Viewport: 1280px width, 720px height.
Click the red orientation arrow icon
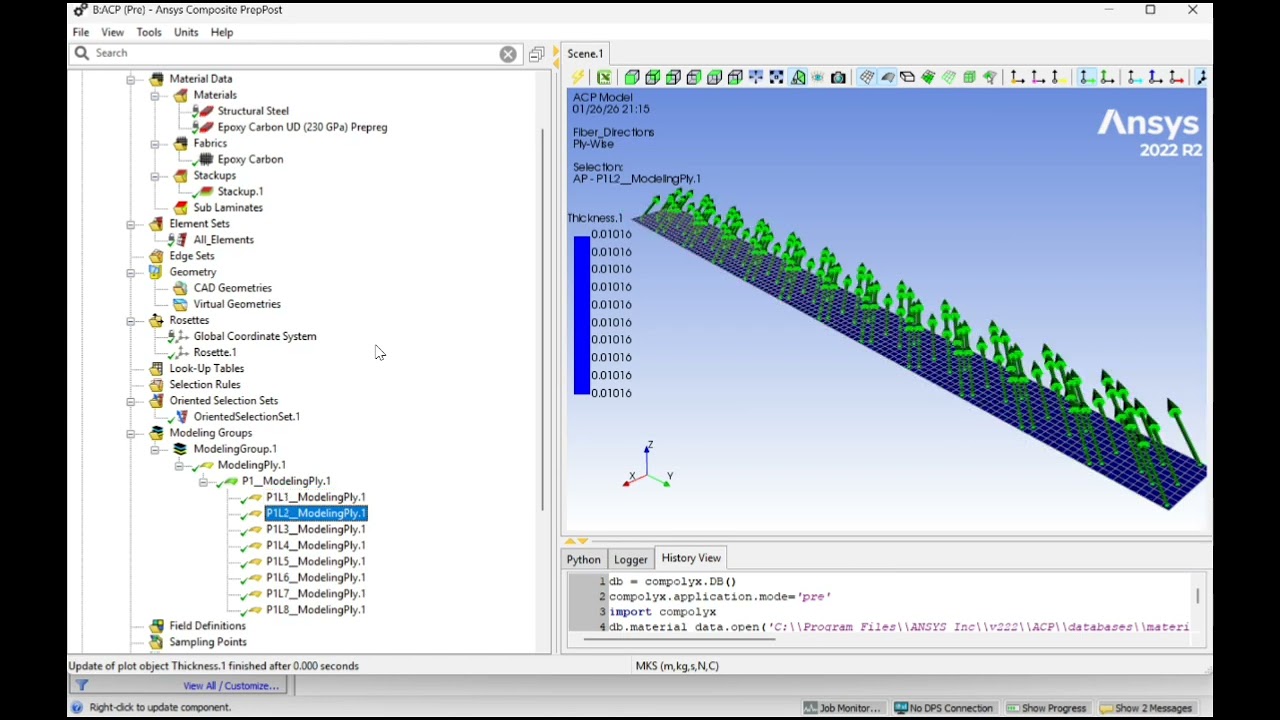click(x=1175, y=77)
